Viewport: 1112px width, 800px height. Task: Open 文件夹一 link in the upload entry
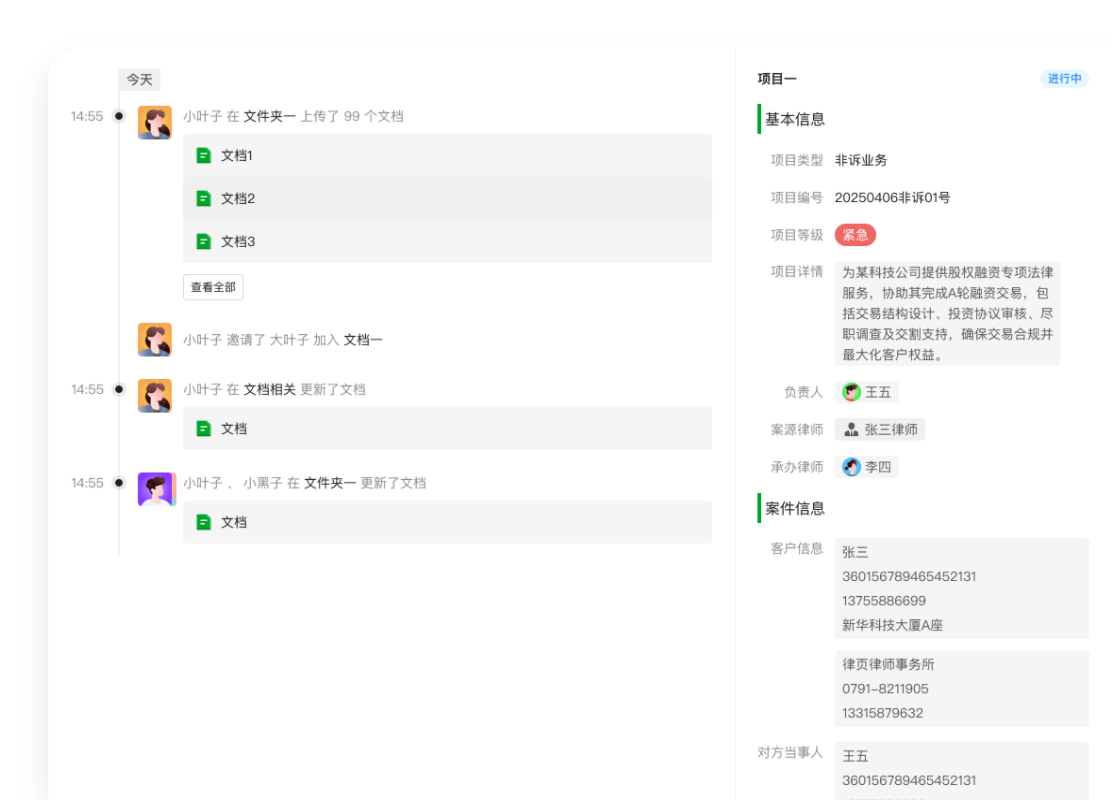(269, 116)
